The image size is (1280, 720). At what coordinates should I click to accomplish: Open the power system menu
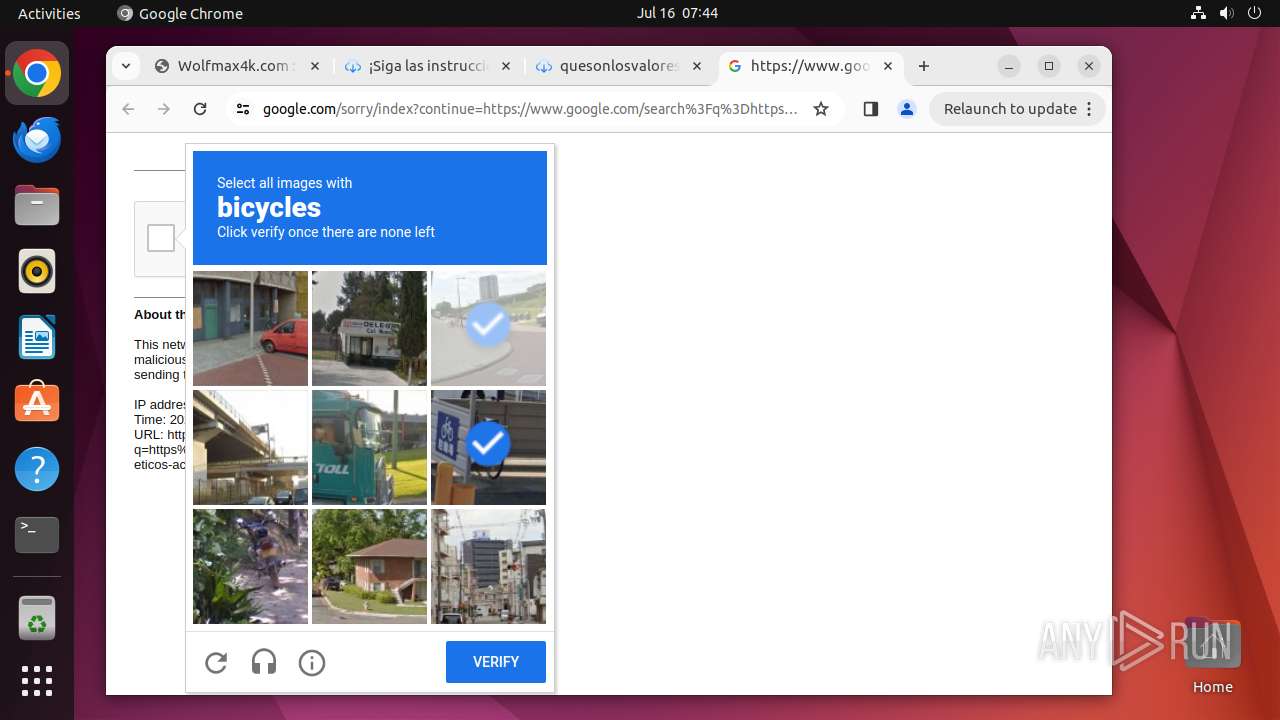click(x=1254, y=13)
